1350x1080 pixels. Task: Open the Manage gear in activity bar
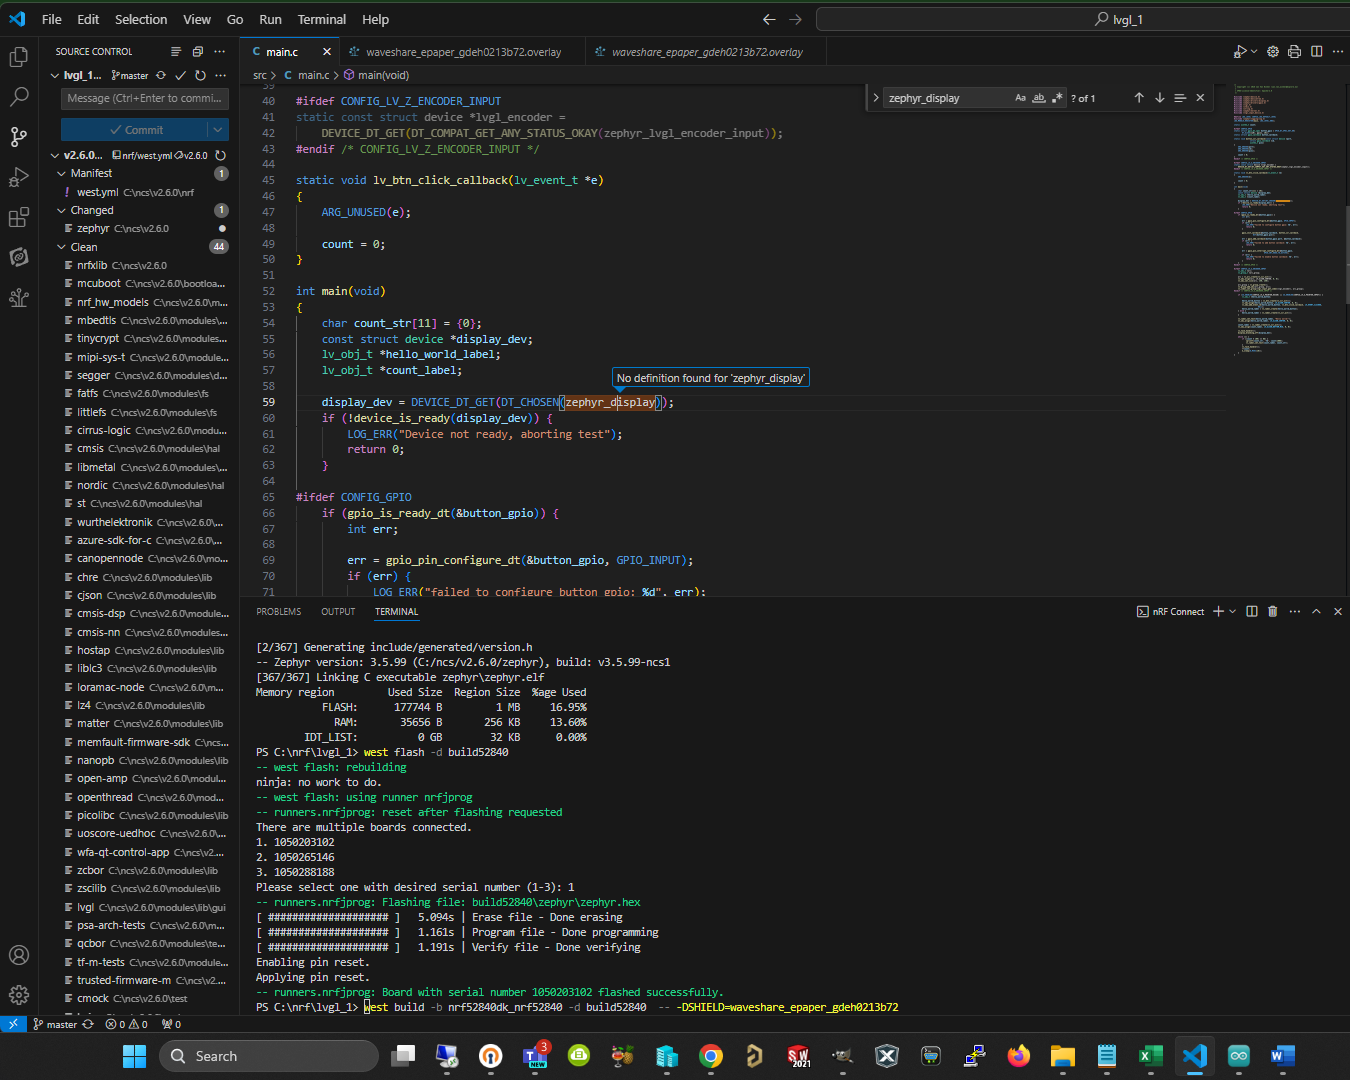click(x=18, y=995)
